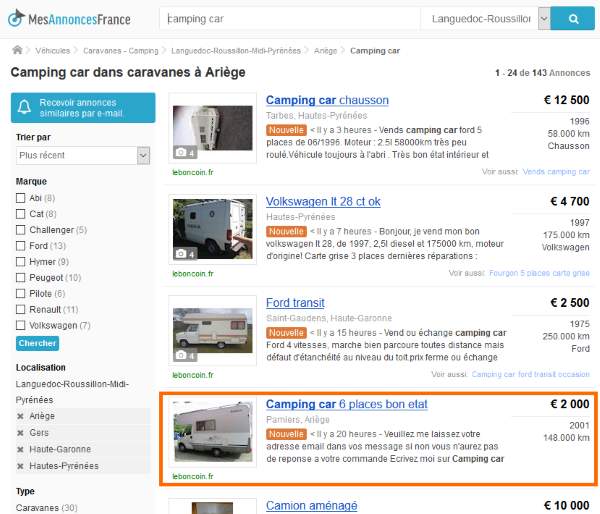The image size is (600, 514).
Task: Open the 6 places camping car thumbnail
Action: pyautogui.click(x=212, y=431)
